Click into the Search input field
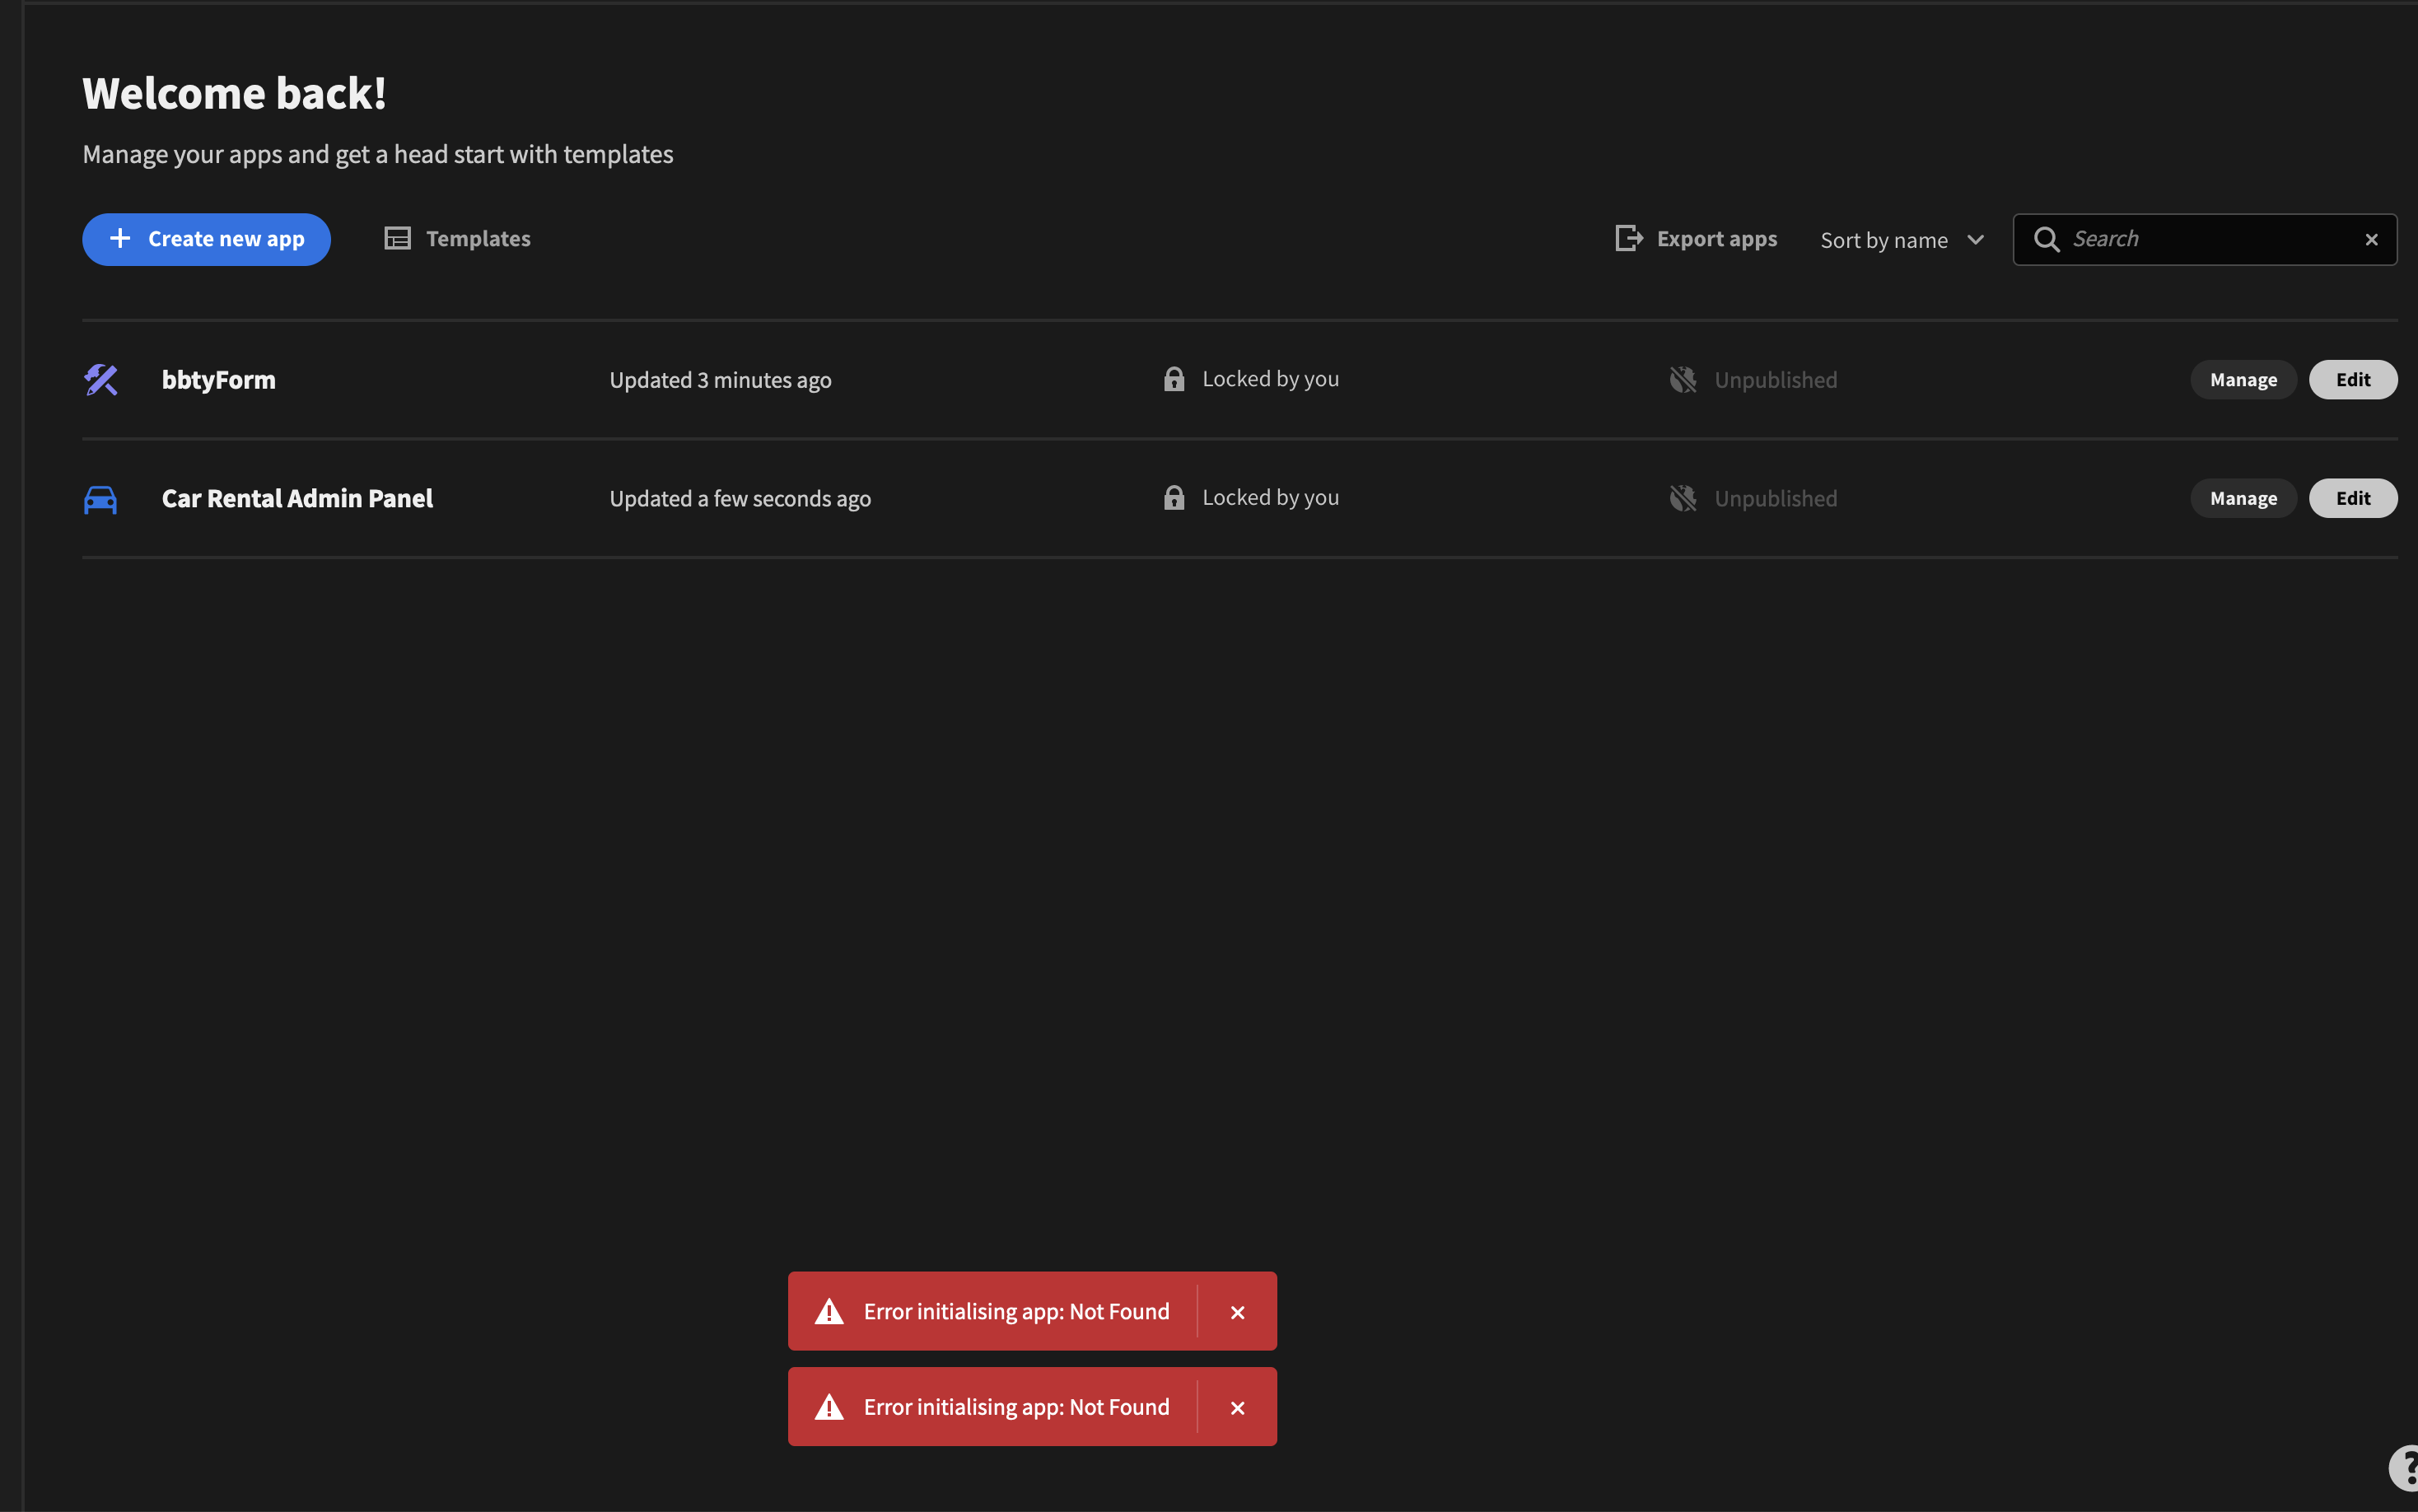The height and width of the screenshot is (1512, 2418). pyautogui.click(x=2200, y=239)
